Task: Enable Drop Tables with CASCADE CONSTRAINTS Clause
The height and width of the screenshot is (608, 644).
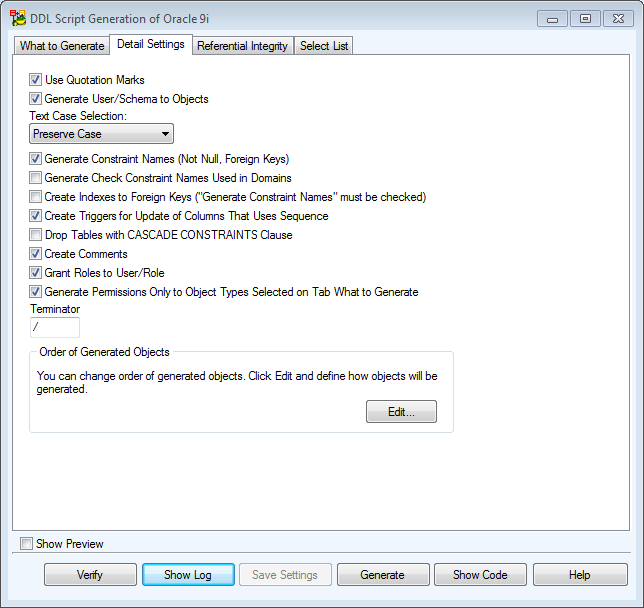Action: point(35,235)
